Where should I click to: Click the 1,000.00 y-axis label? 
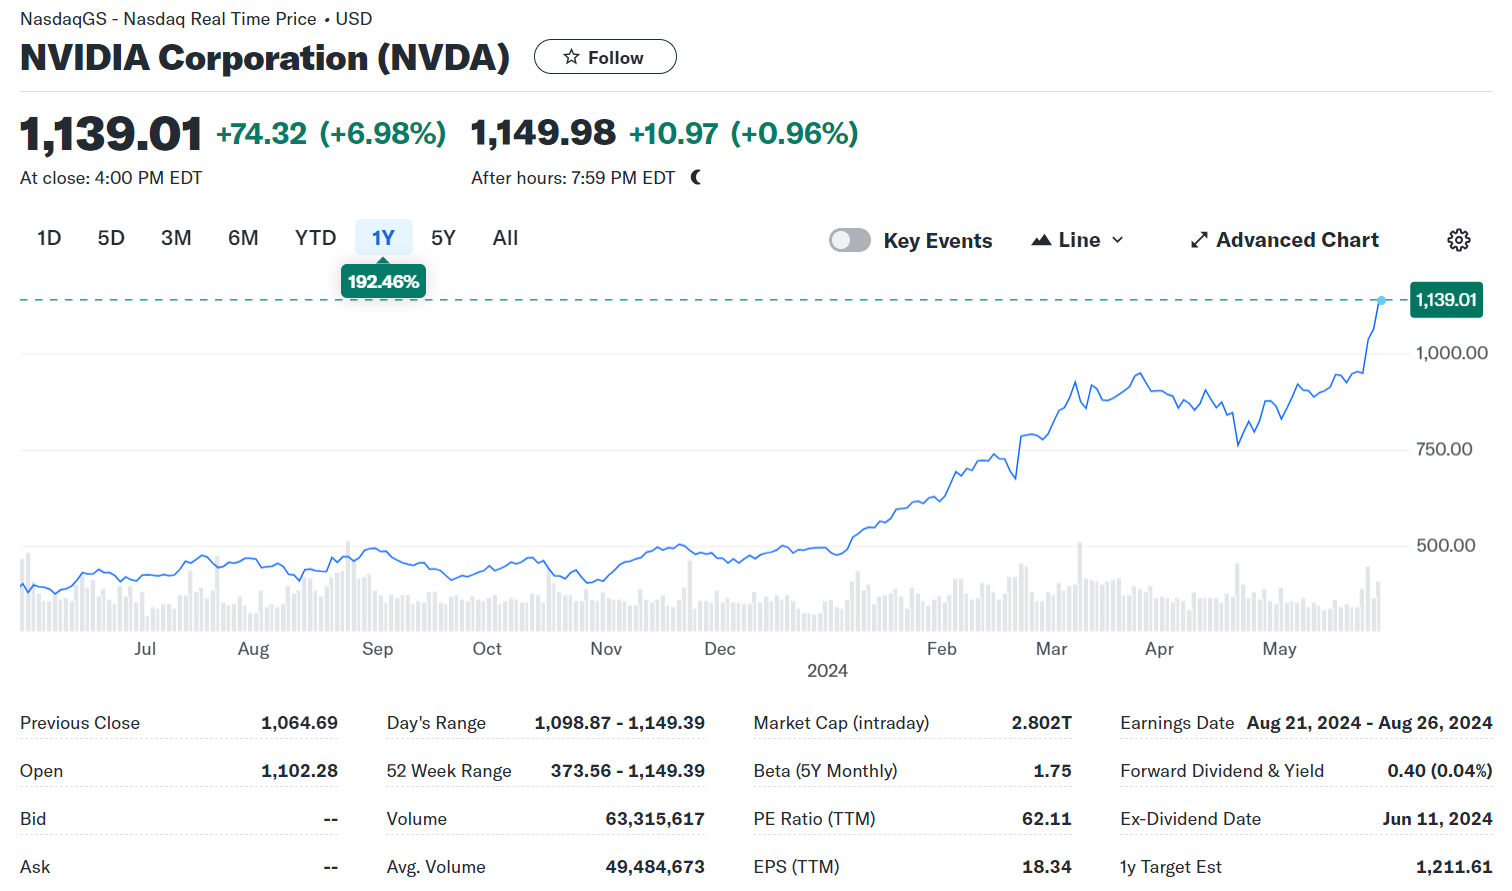click(x=1452, y=353)
